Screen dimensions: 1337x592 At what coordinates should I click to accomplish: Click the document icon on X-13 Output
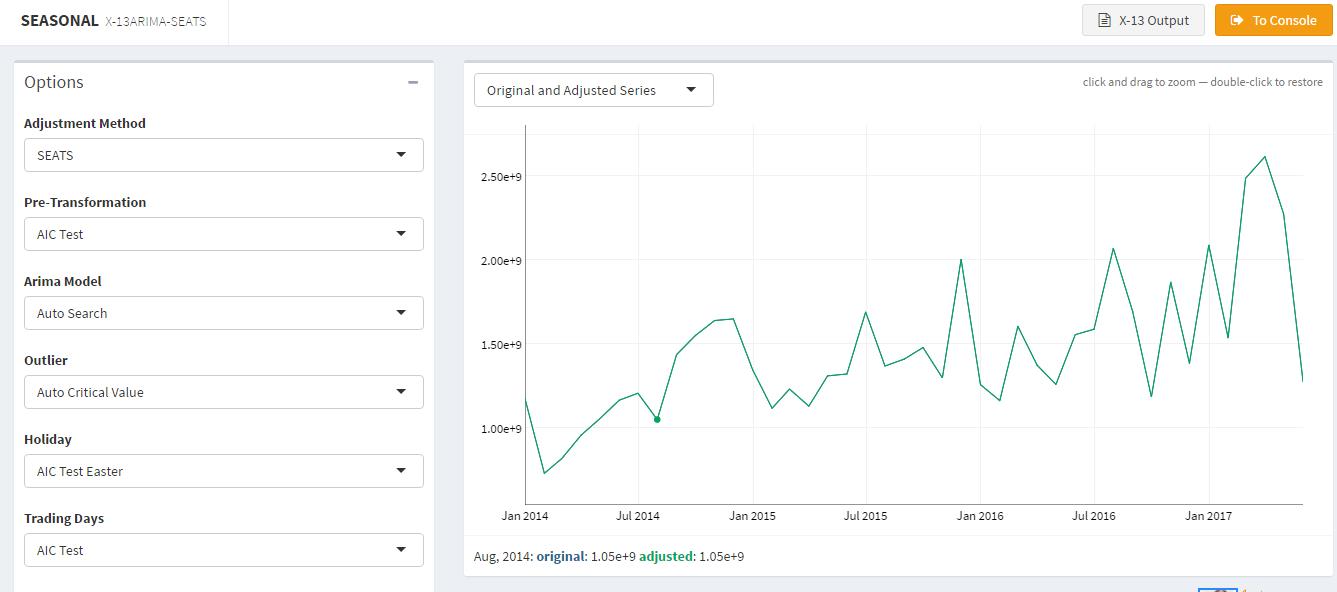pos(1104,20)
